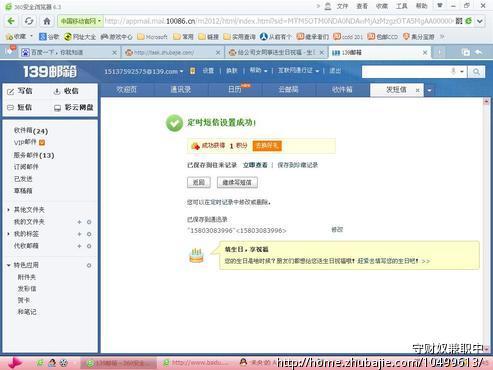The width and height of the screenshot is (493, 370).
Task: Click the search magnifier button in 139 header
Action: point(476,71)
